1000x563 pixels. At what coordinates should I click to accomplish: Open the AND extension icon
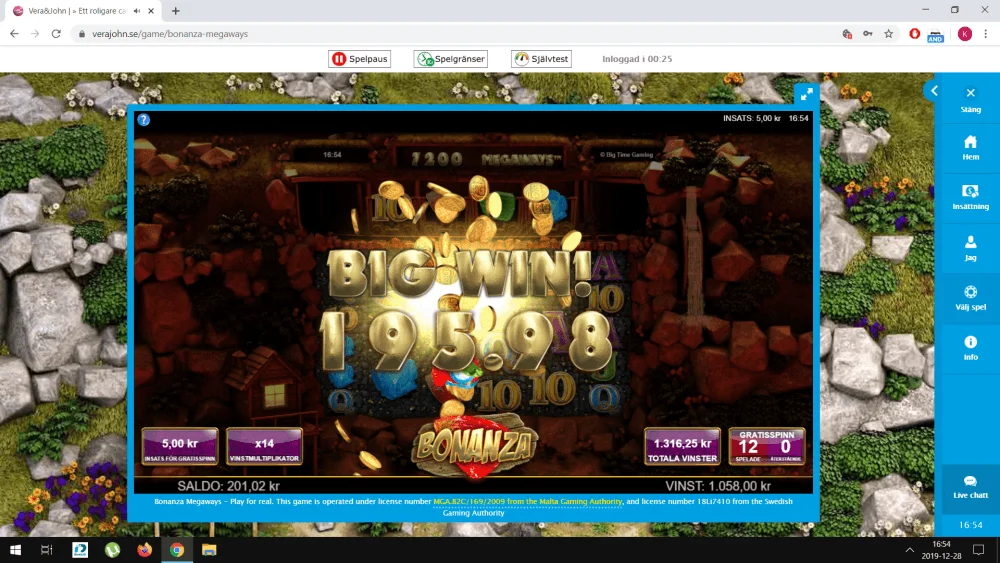click(x=936, y=35)
